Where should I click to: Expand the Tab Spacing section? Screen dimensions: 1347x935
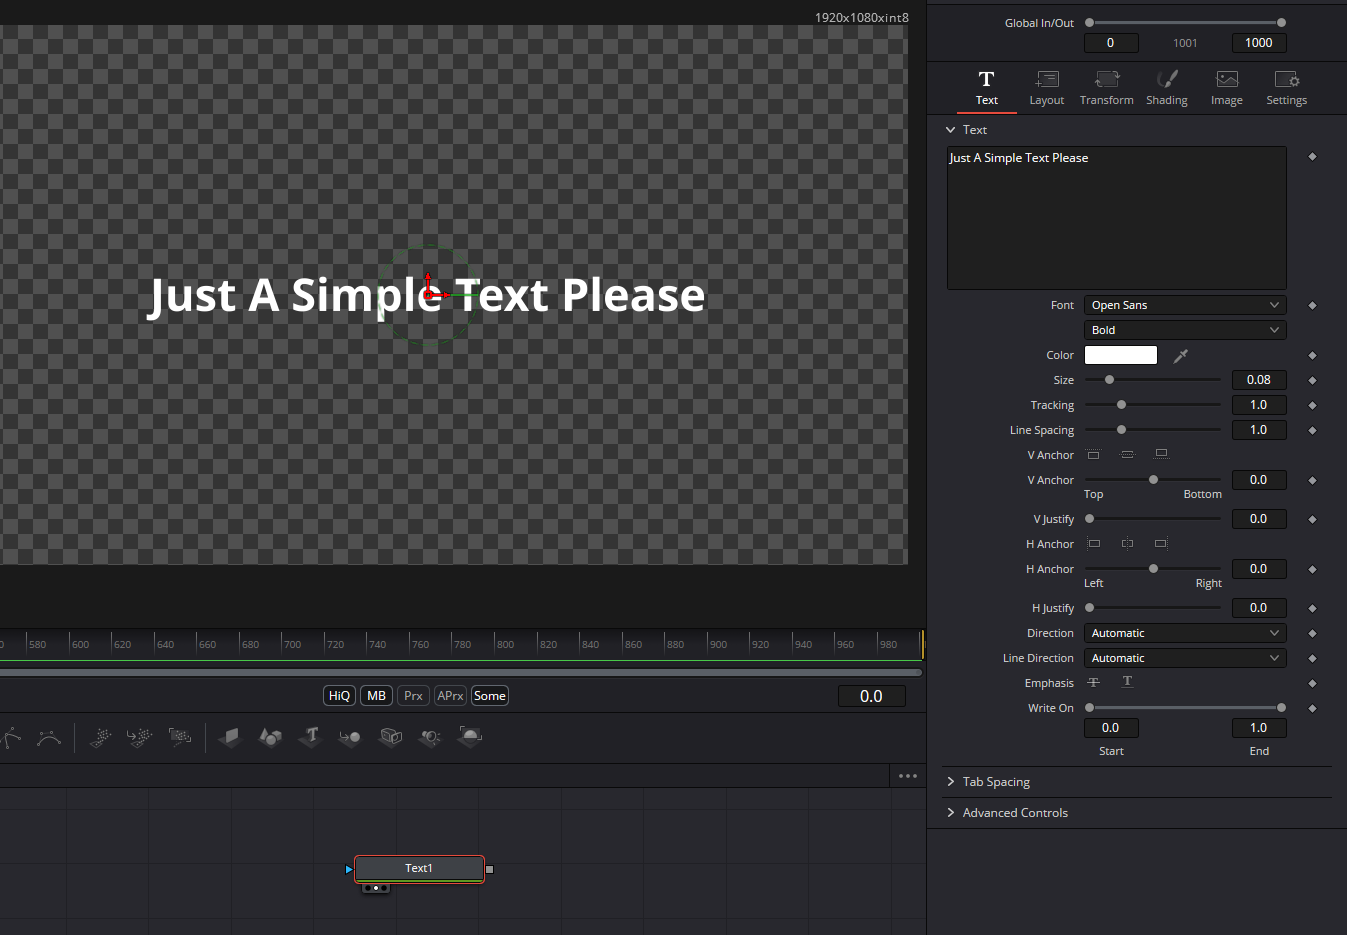pos(988,782)
